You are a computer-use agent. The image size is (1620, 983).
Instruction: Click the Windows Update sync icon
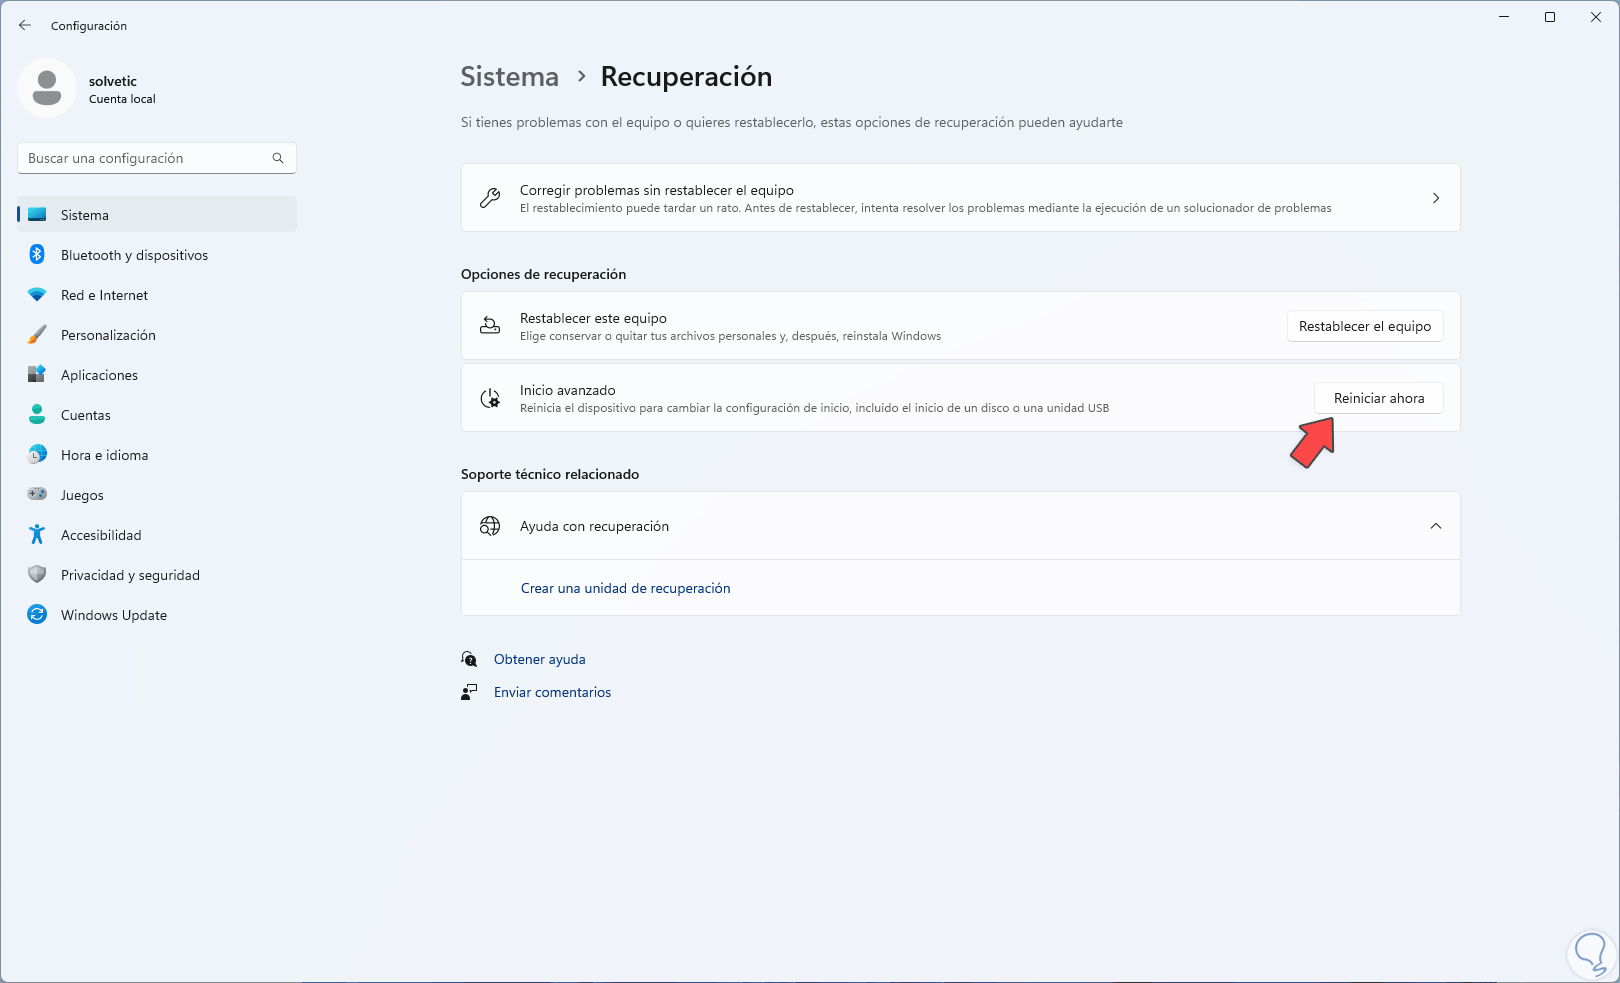point(37,615)
